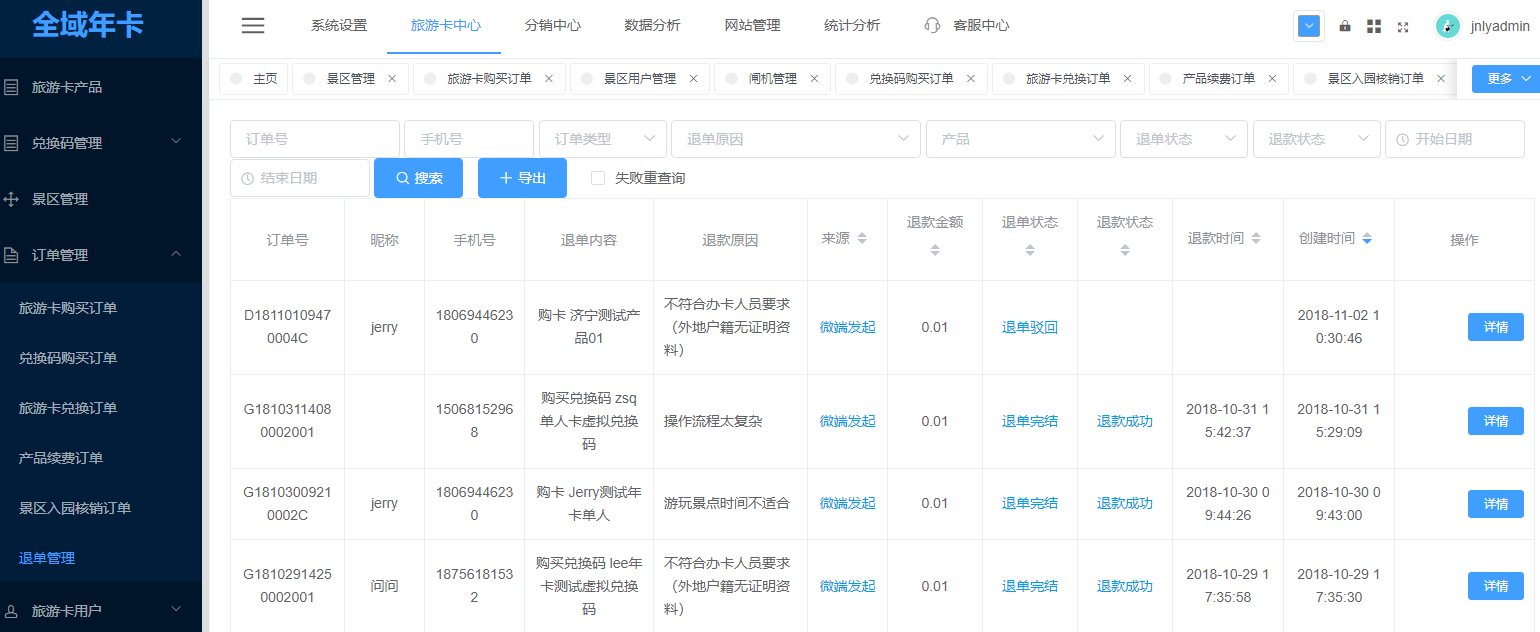Open the 订单类型 dropdown
This screenshot has height=632, width=1540.
(x=603, y=139)
